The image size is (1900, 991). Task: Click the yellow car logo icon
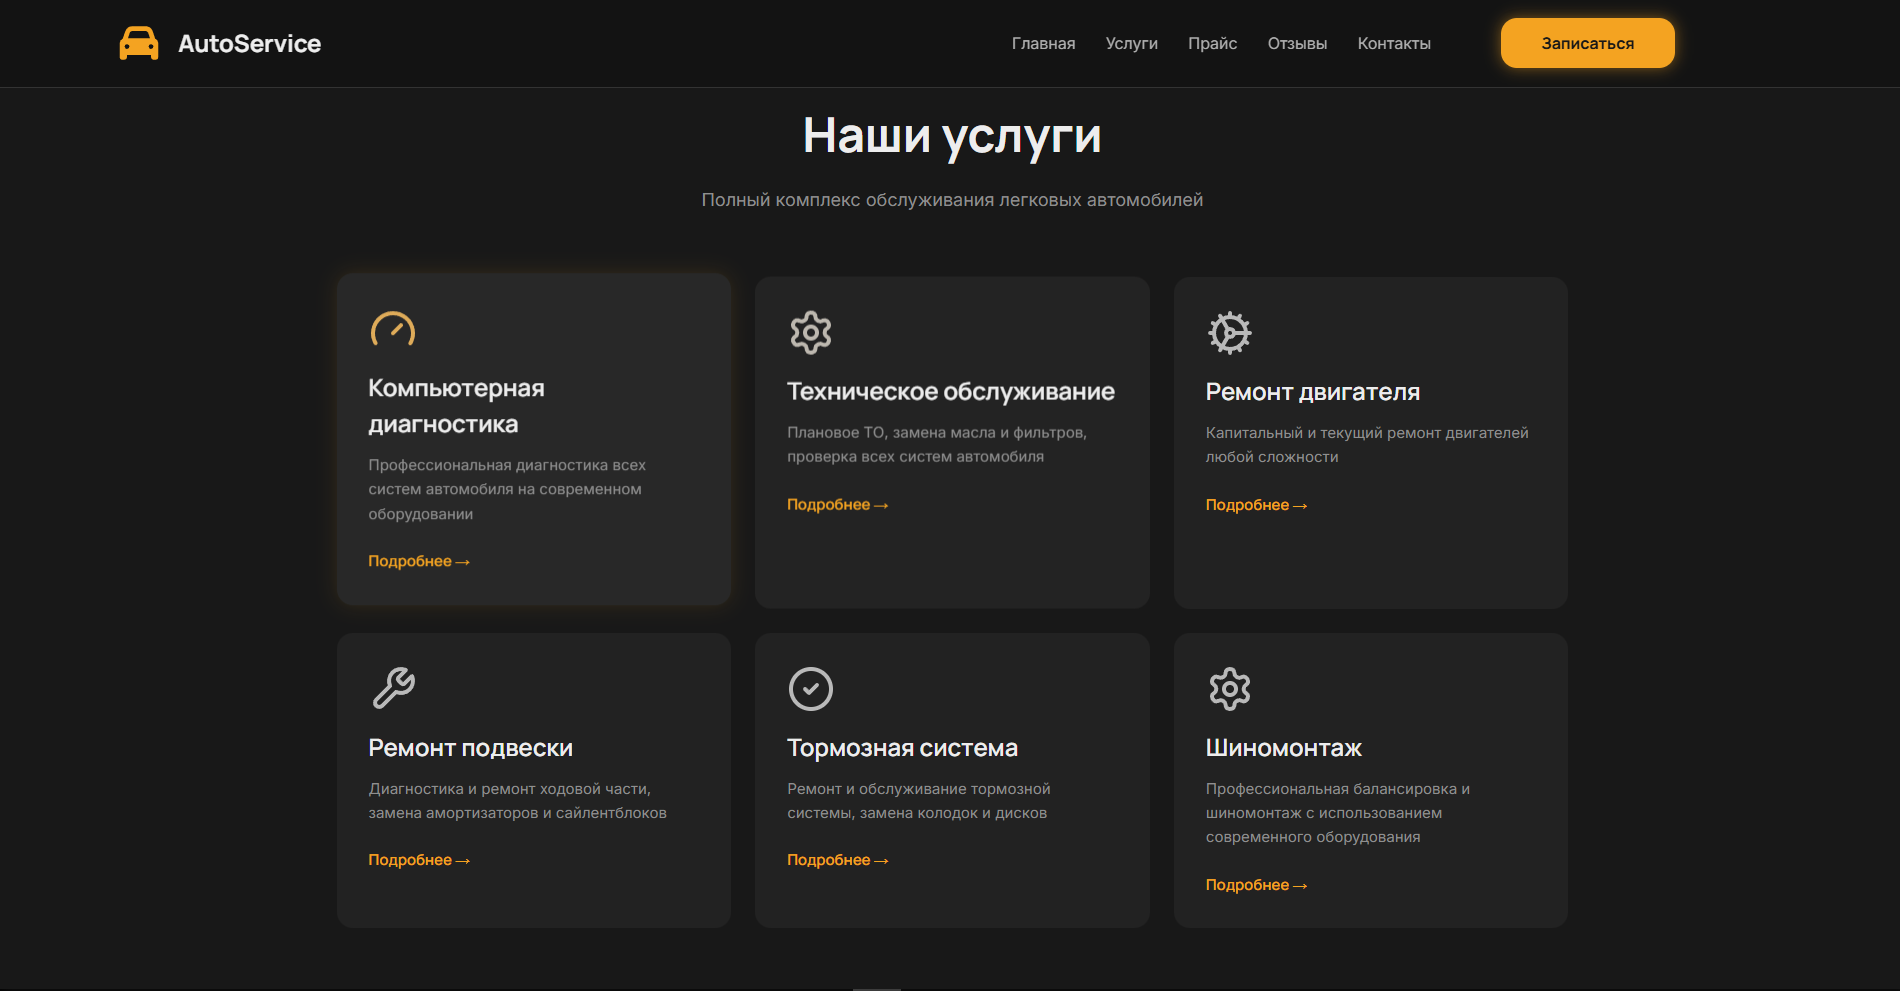coord(139,43)
